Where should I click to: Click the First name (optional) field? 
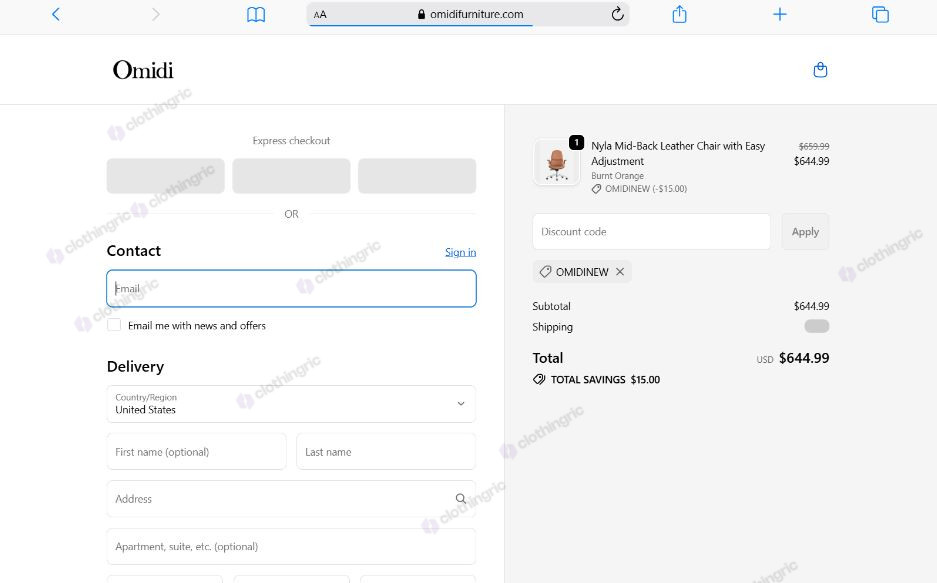(x=197, y=452)
